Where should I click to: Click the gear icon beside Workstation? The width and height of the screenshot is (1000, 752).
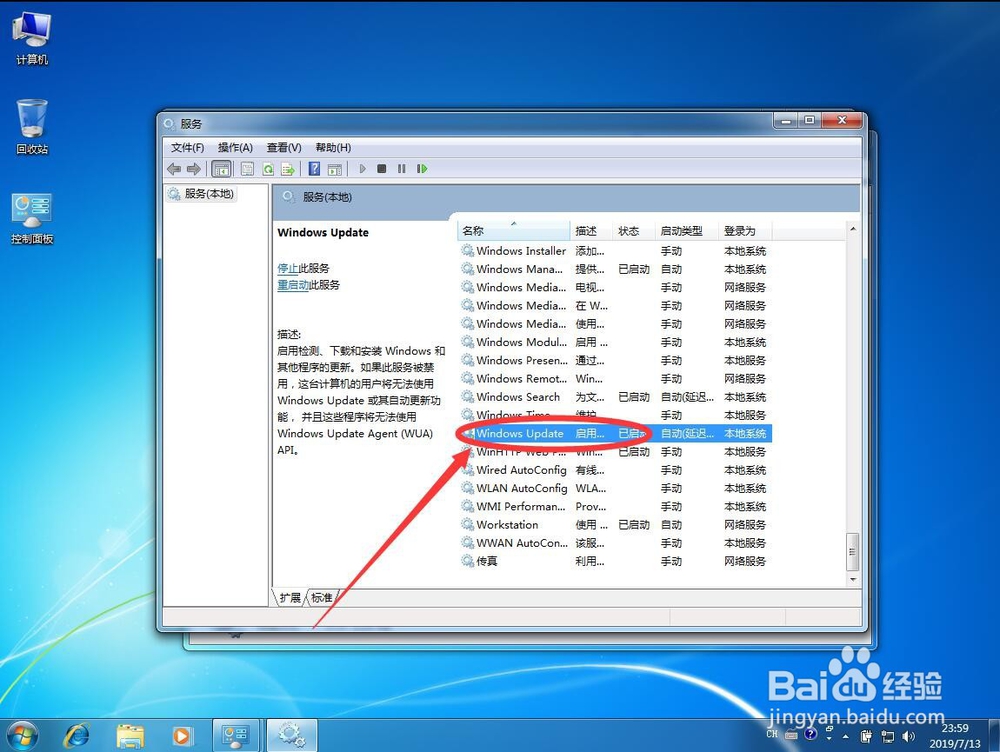point(467,525)
